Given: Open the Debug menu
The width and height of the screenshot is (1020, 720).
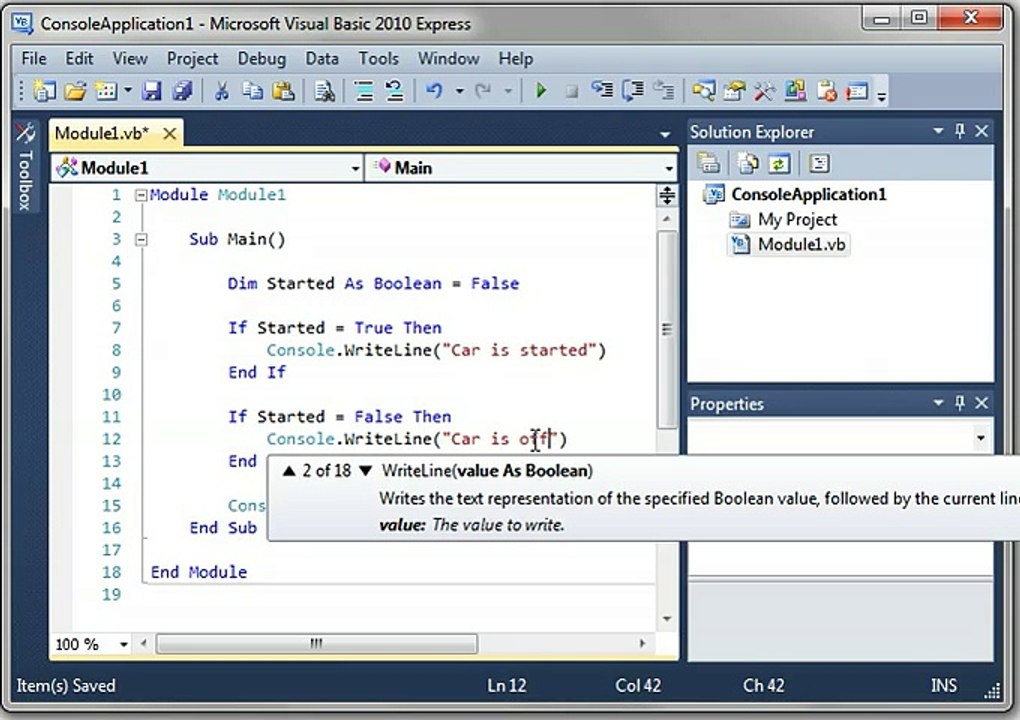Looking at the screenshot, I should 262,59.
